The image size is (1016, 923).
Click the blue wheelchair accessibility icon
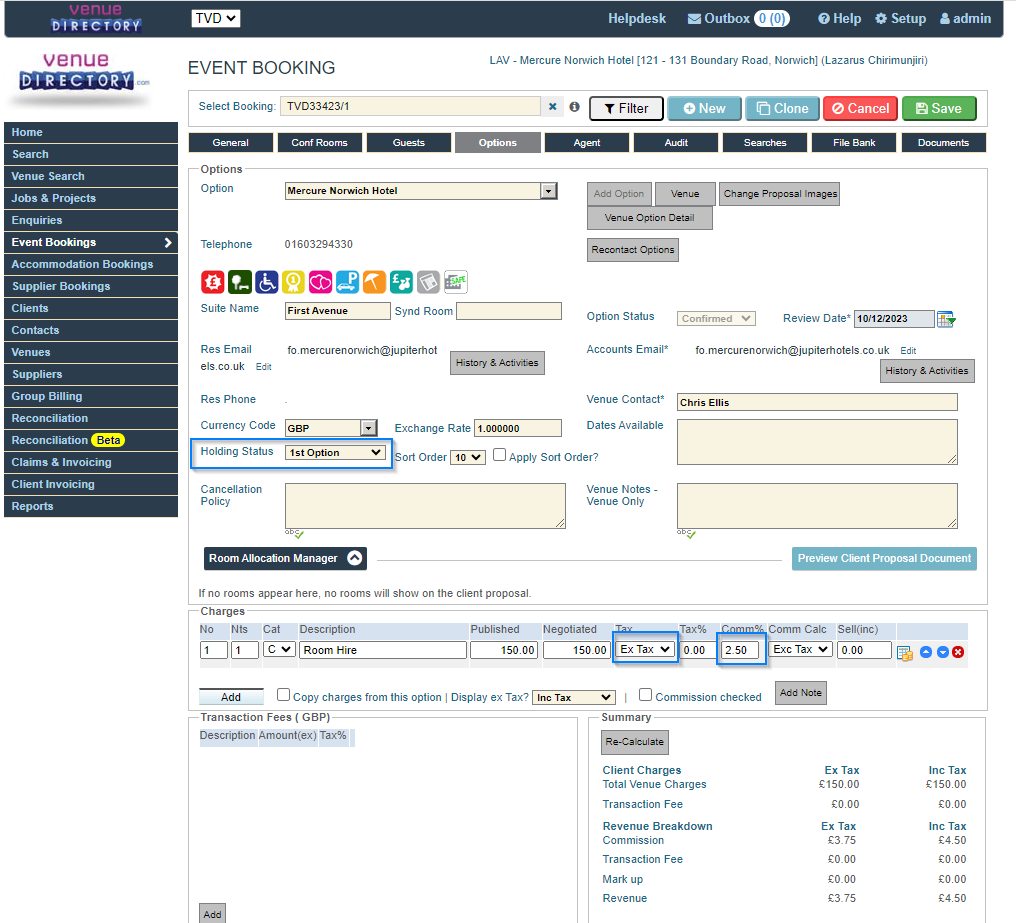pos(266,282)
